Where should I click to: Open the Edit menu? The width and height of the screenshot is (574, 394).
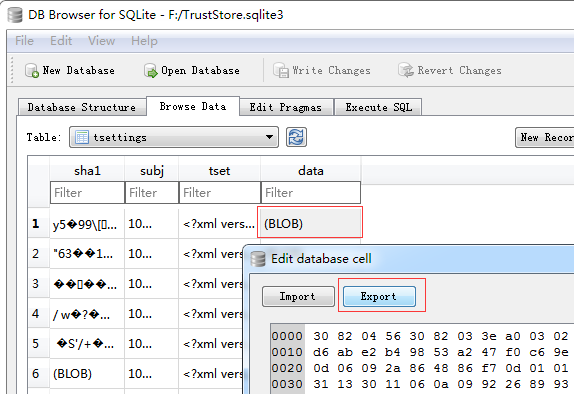(61, 41)
